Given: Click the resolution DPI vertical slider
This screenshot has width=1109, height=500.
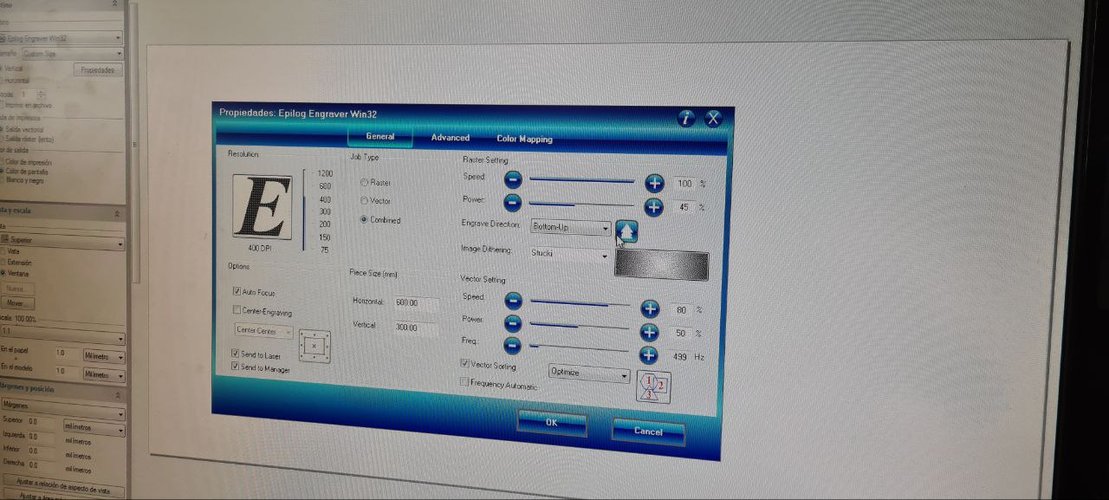Looking at the screenshot, I should (304, 210).
